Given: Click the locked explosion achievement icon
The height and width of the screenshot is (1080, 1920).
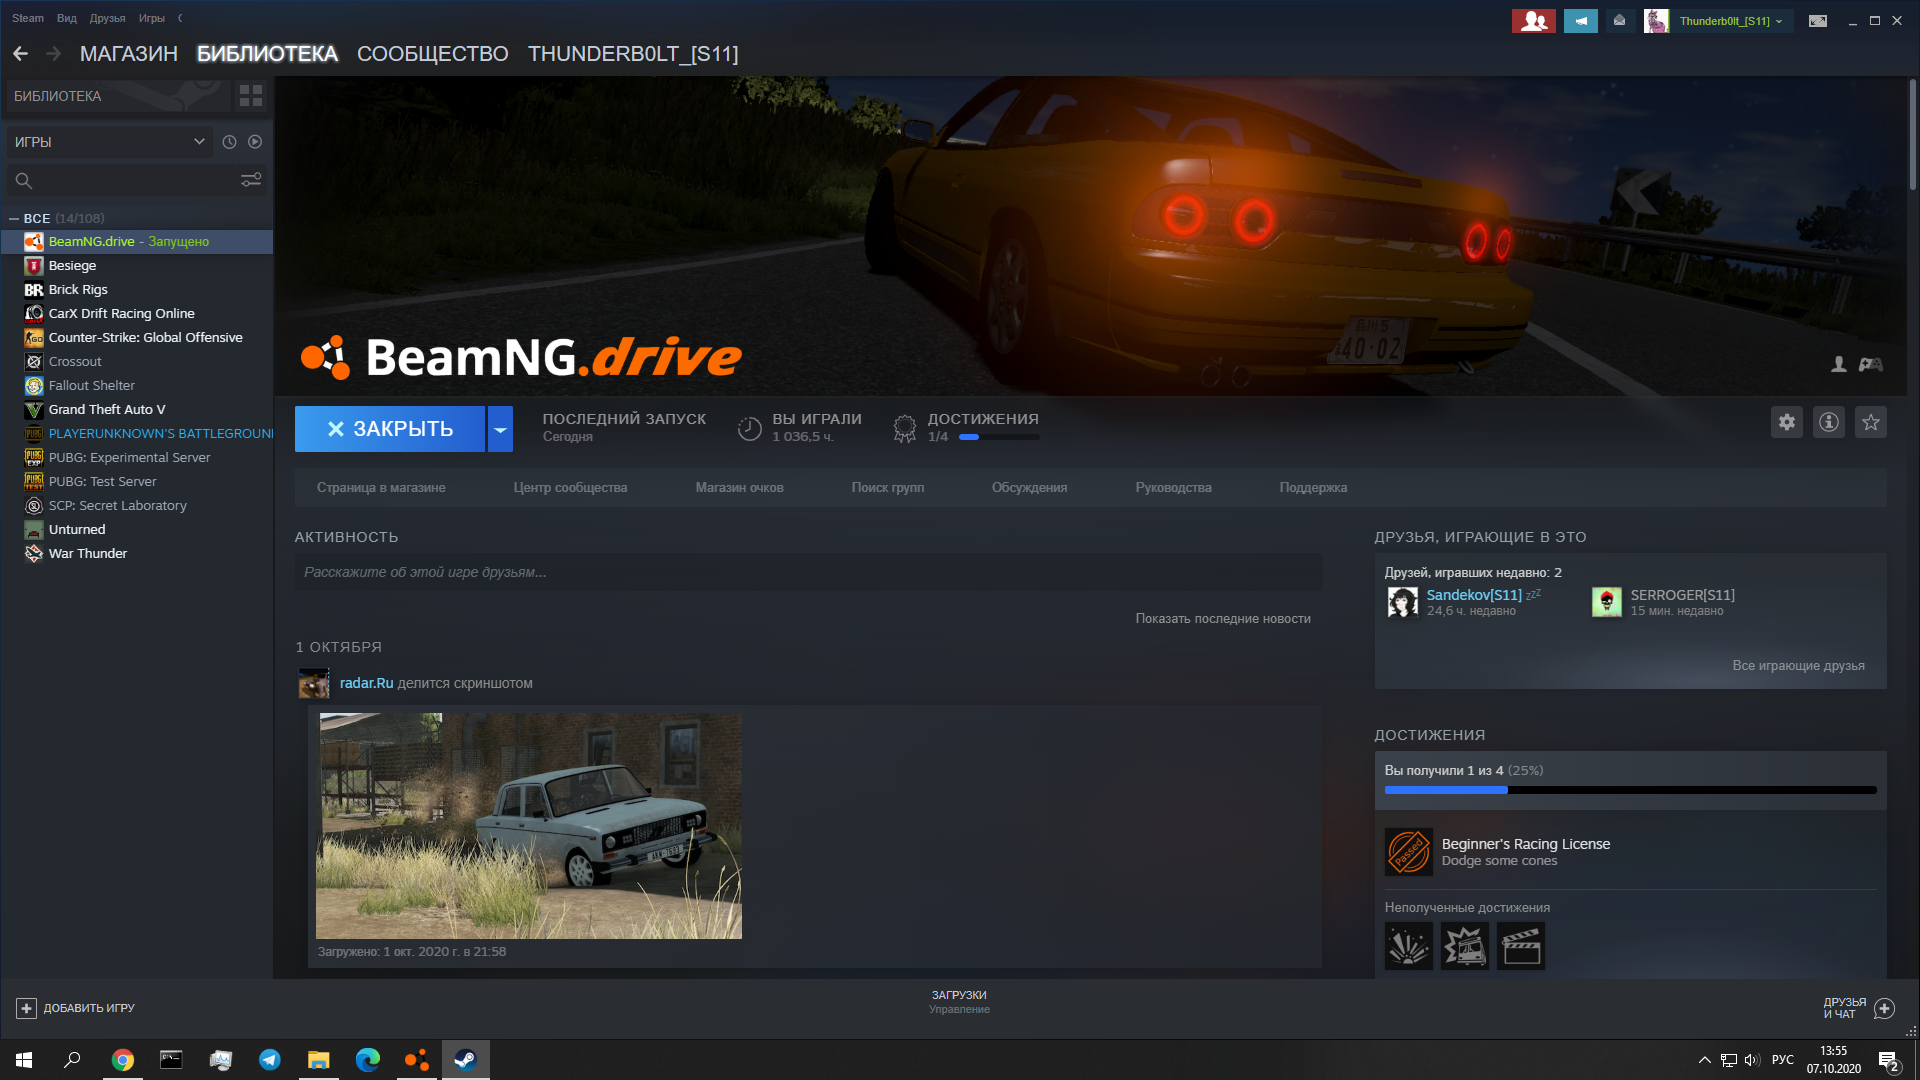Looking at the screenshot, I should [x=1409, y=946].
